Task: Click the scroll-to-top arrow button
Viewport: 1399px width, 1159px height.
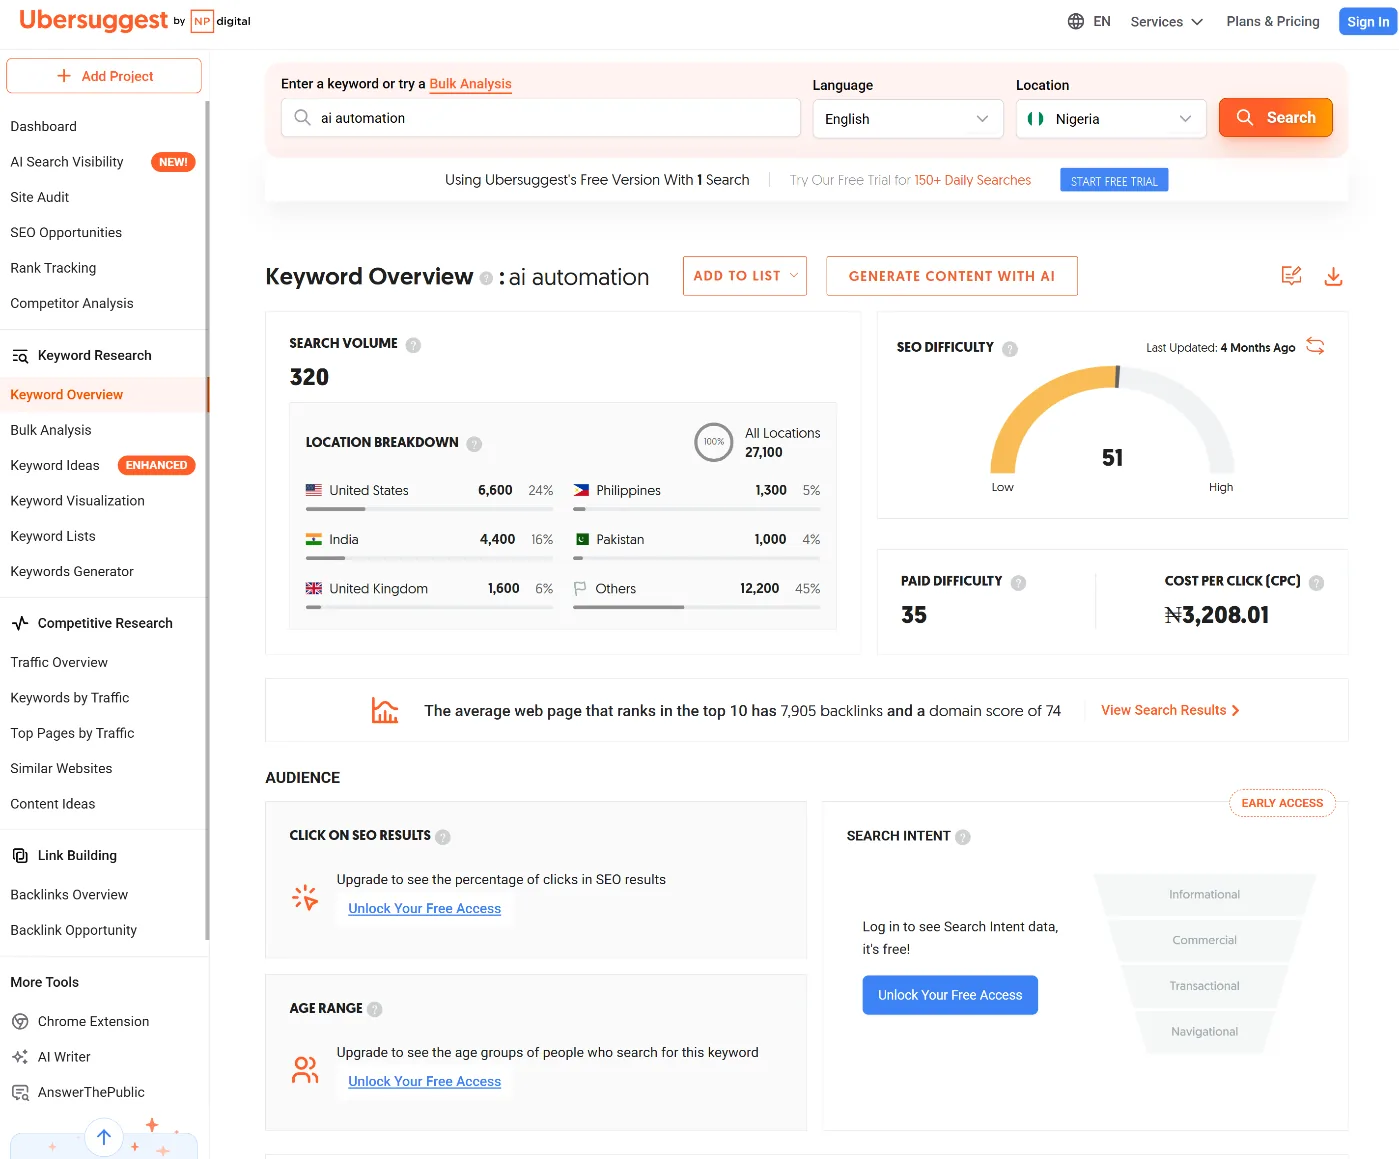Action: 103,1137
